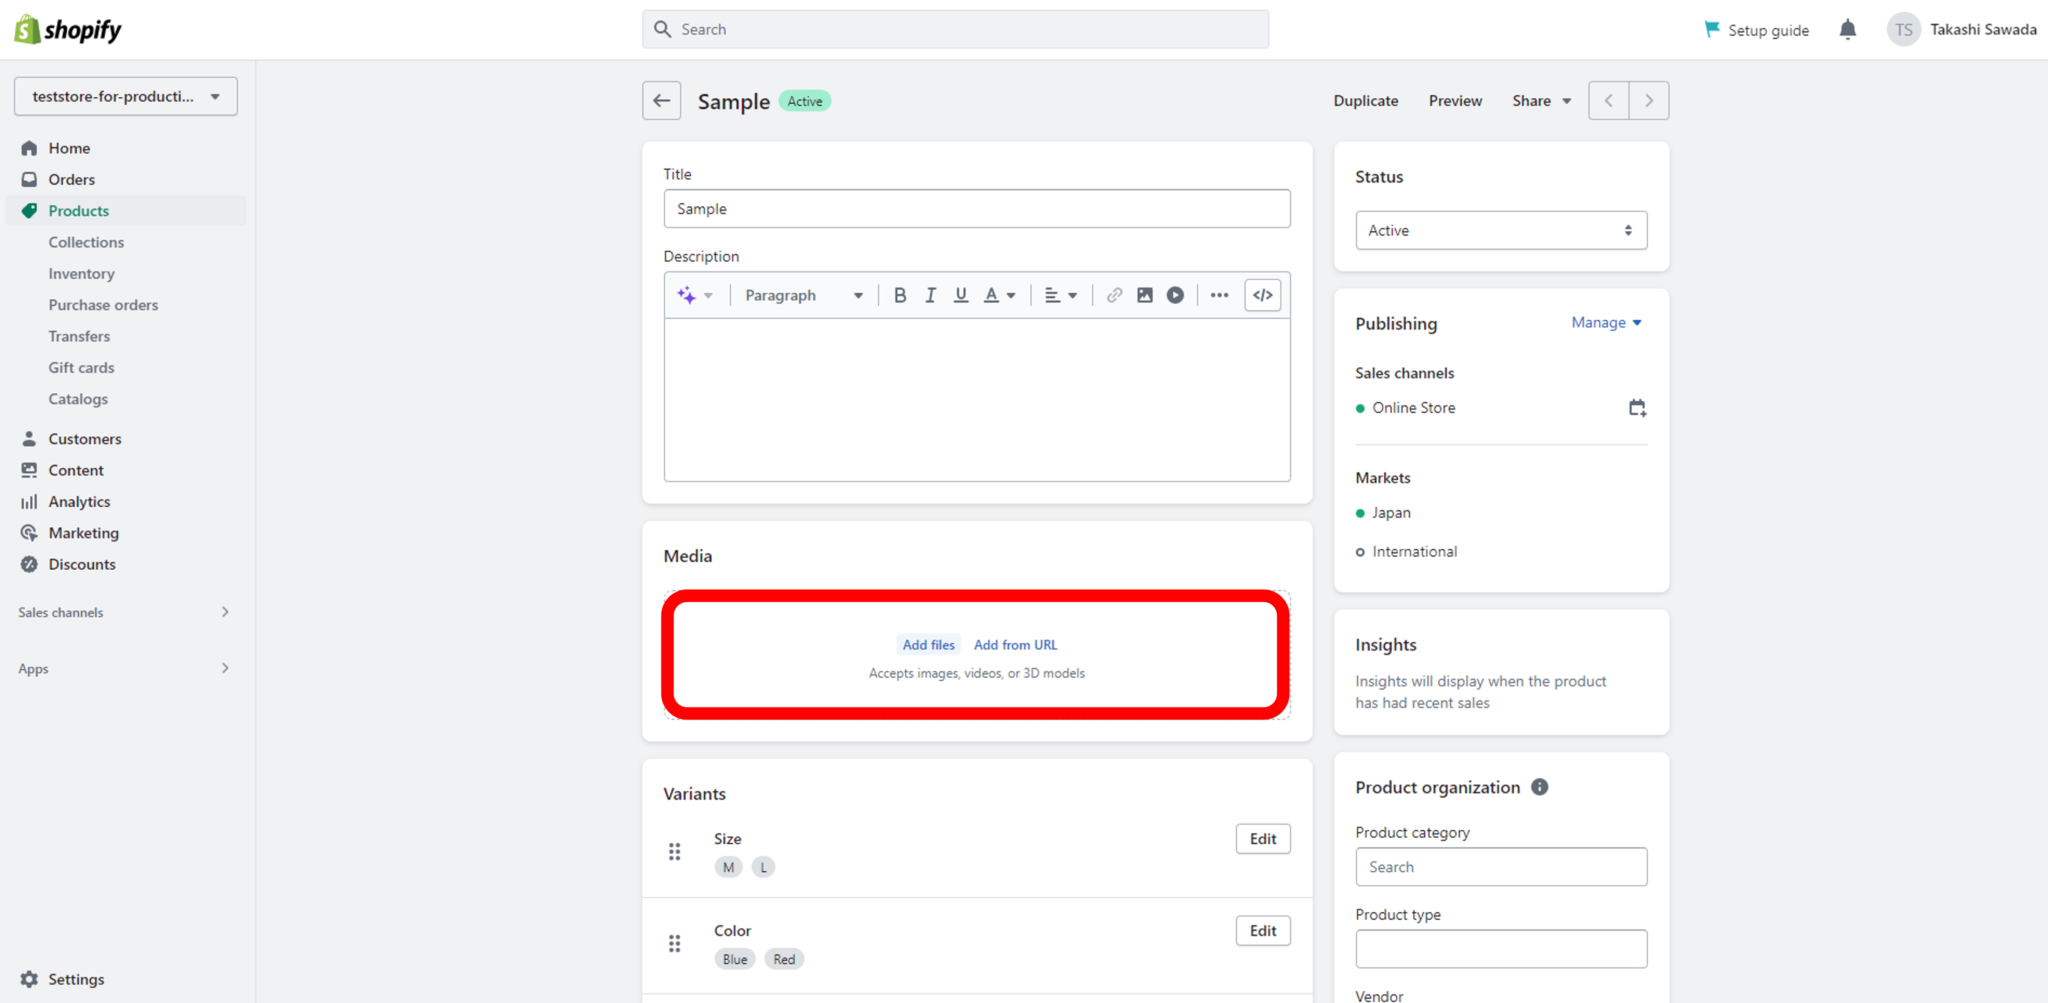Click inside the Title input field
Viewport: 2048px width, 1003px height.
point(977,208)
